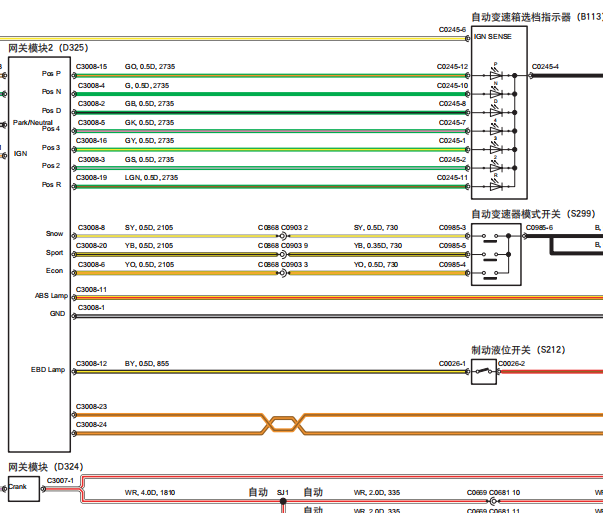Click connector label C3008-23

[92, 406]
